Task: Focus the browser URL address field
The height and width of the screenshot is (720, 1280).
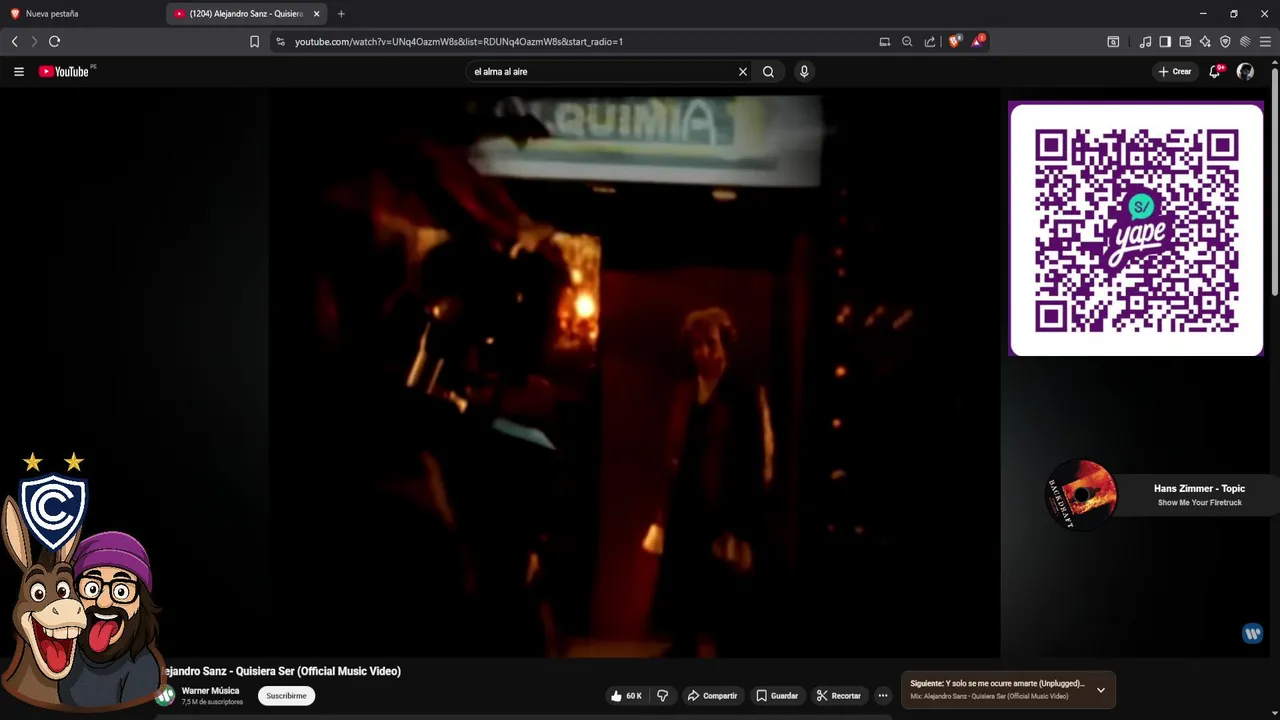Action: [x=580, y=42]
